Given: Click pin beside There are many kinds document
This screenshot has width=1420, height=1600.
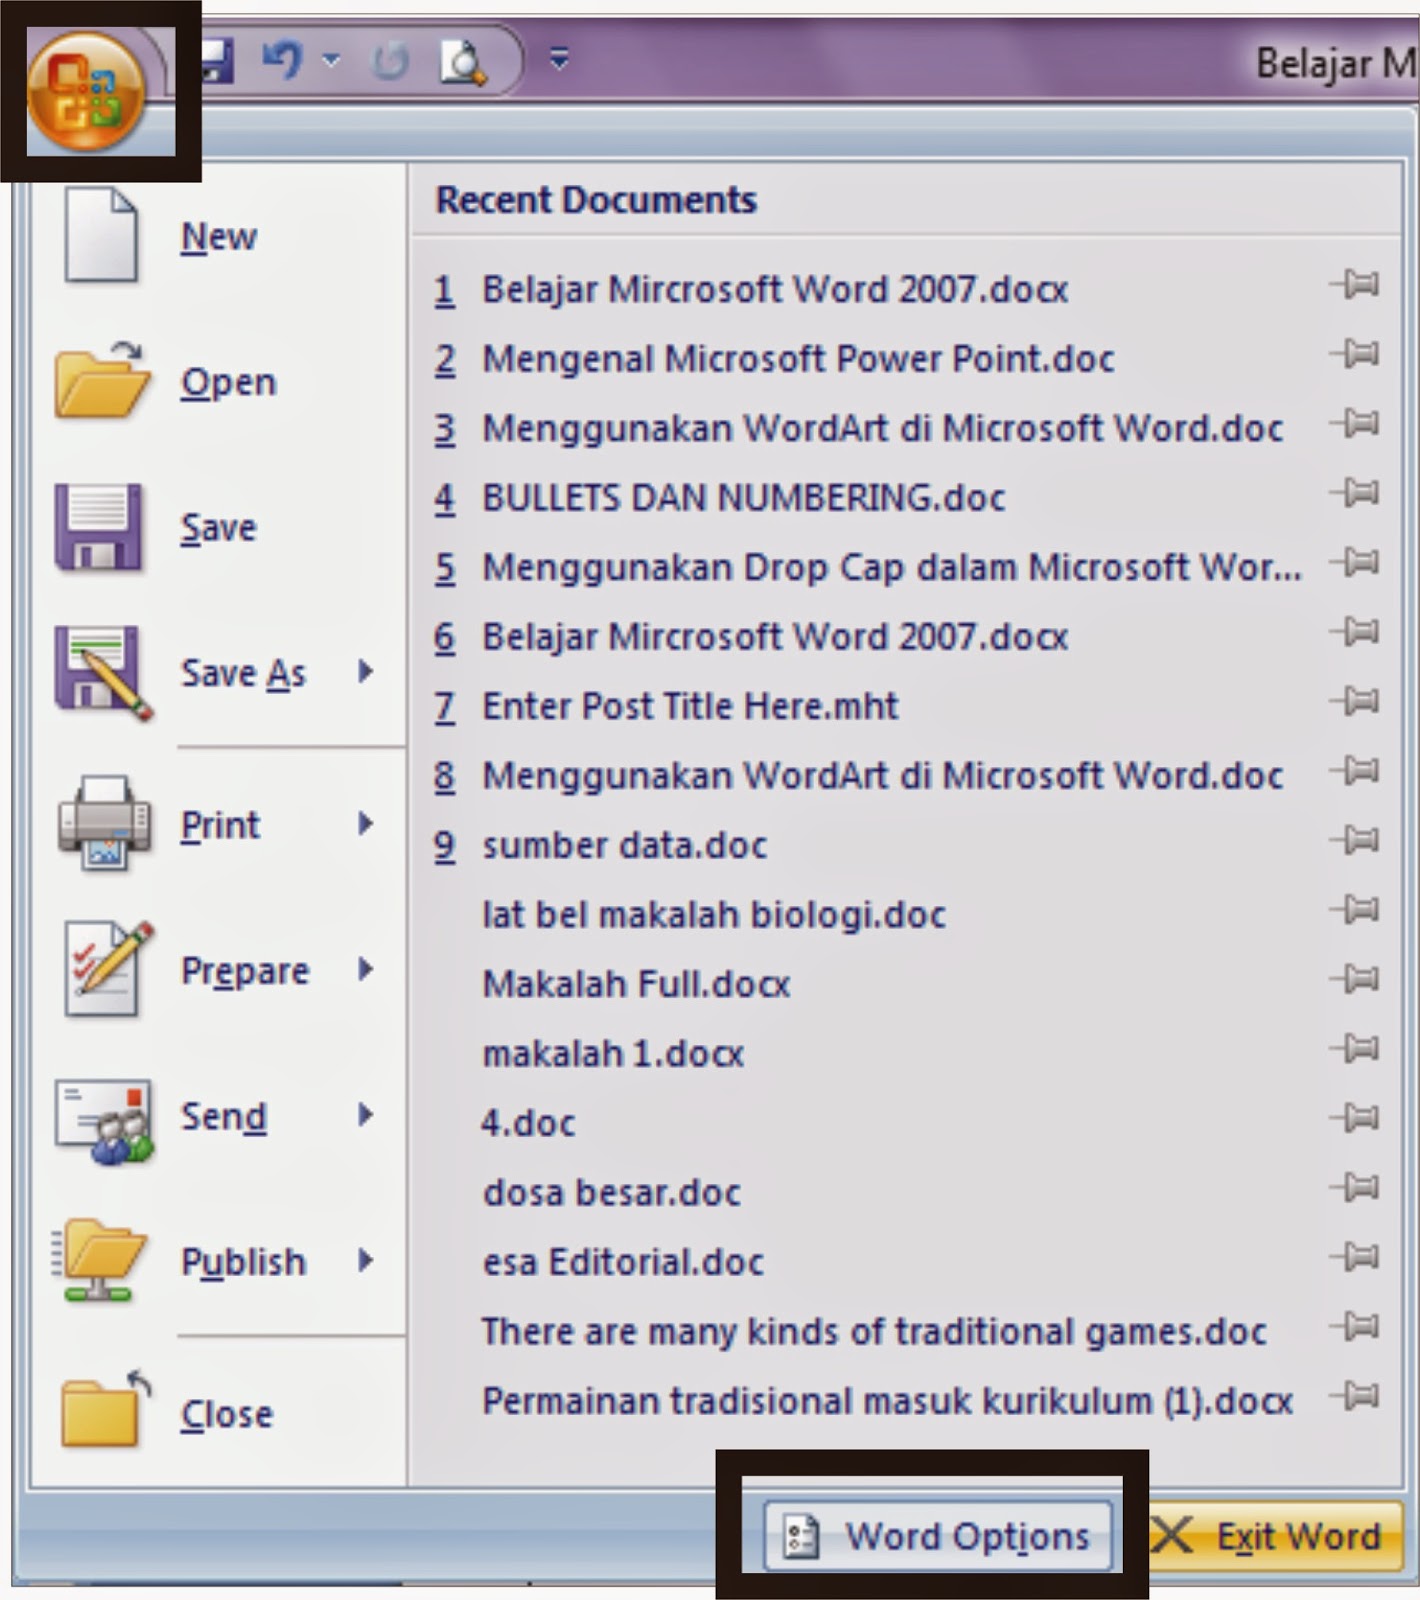Looking at the screenshot, I should click(x=1355, y=1327).
